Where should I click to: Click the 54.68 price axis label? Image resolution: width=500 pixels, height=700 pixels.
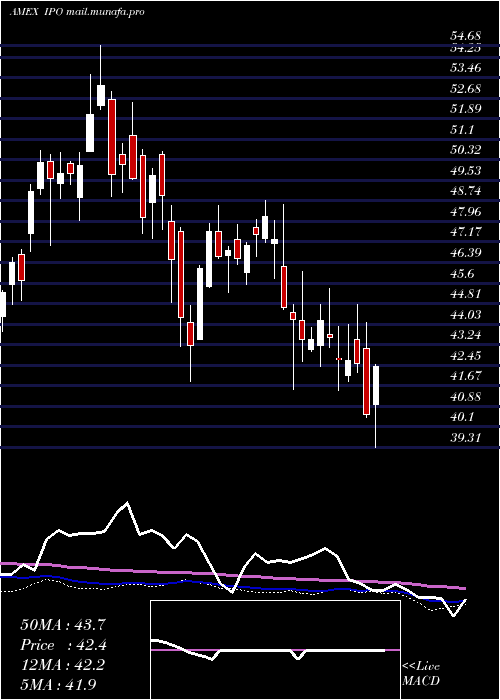pos(466,35)
